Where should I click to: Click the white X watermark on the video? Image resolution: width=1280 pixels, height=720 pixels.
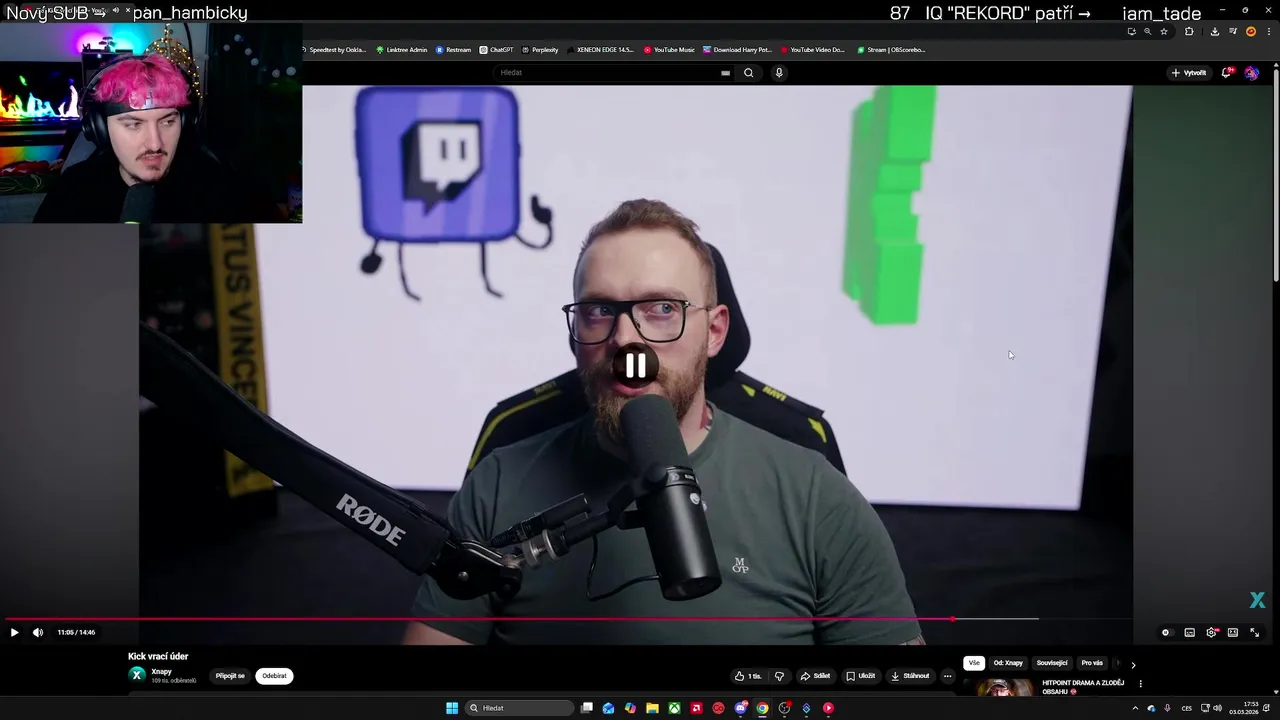coord(1257,600)
